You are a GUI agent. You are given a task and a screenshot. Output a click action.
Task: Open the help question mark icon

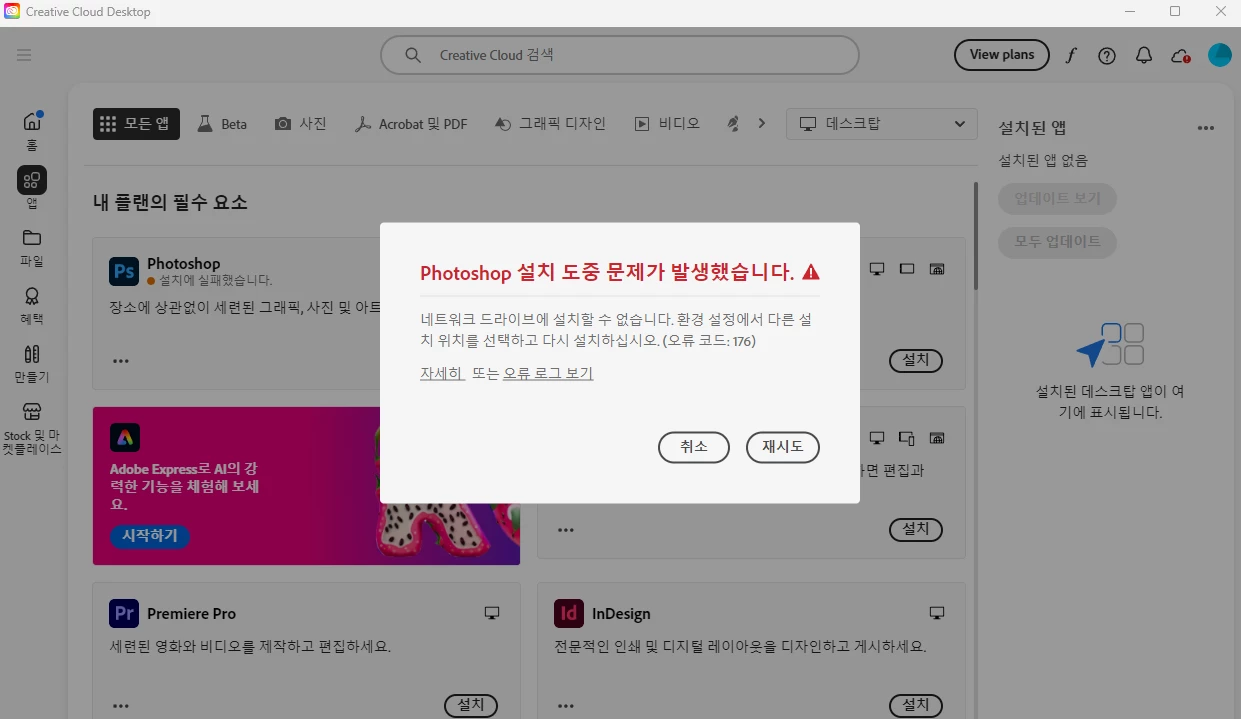[x=1107, y=55]
